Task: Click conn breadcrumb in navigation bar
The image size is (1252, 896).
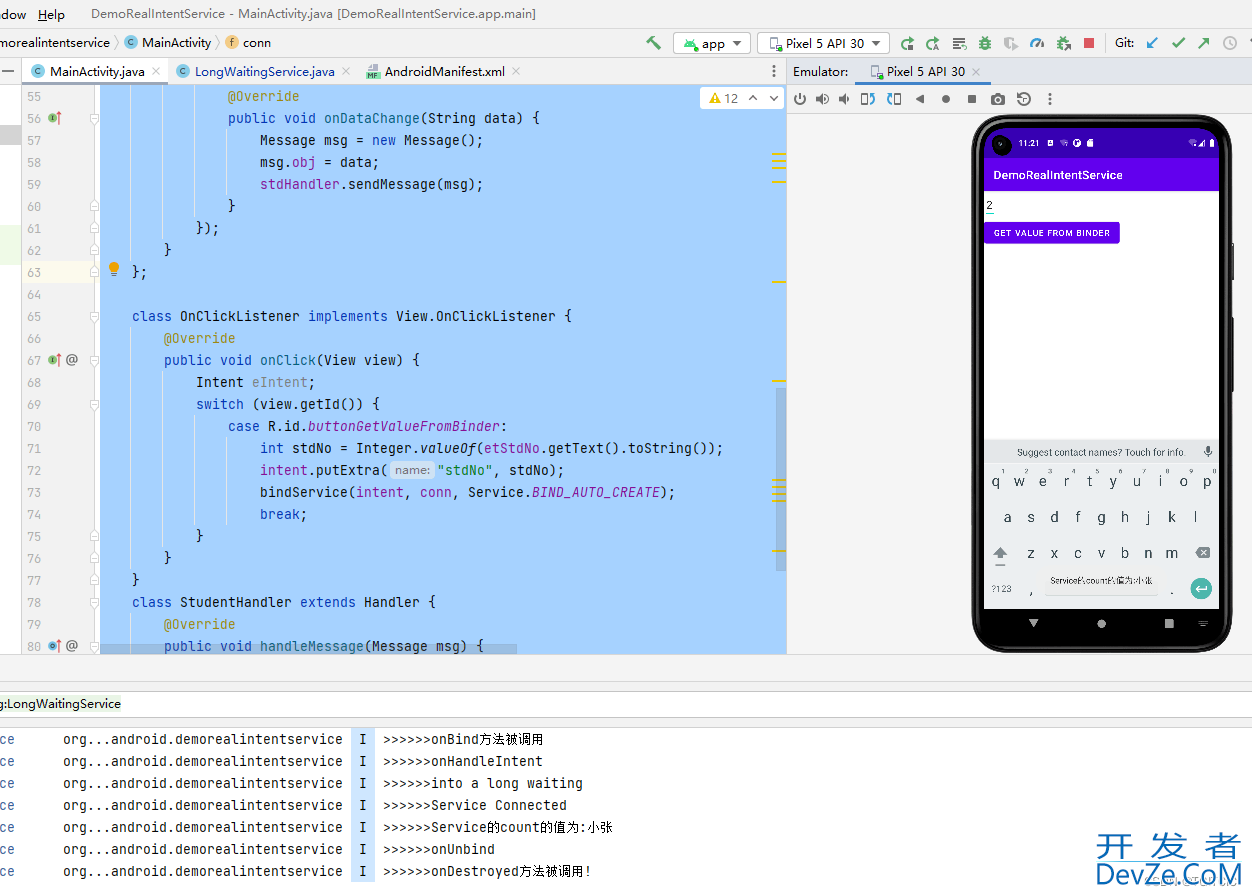Action: tap(249, 42)
